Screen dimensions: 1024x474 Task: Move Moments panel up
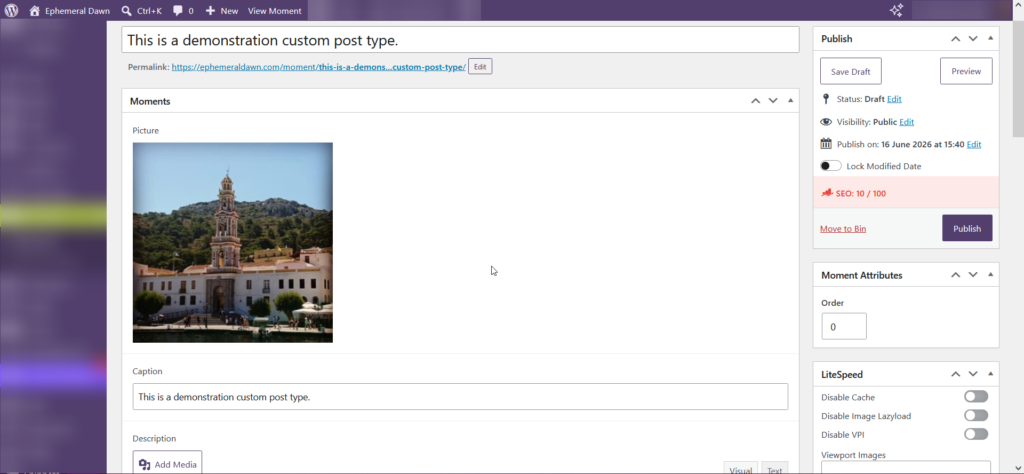756,101
